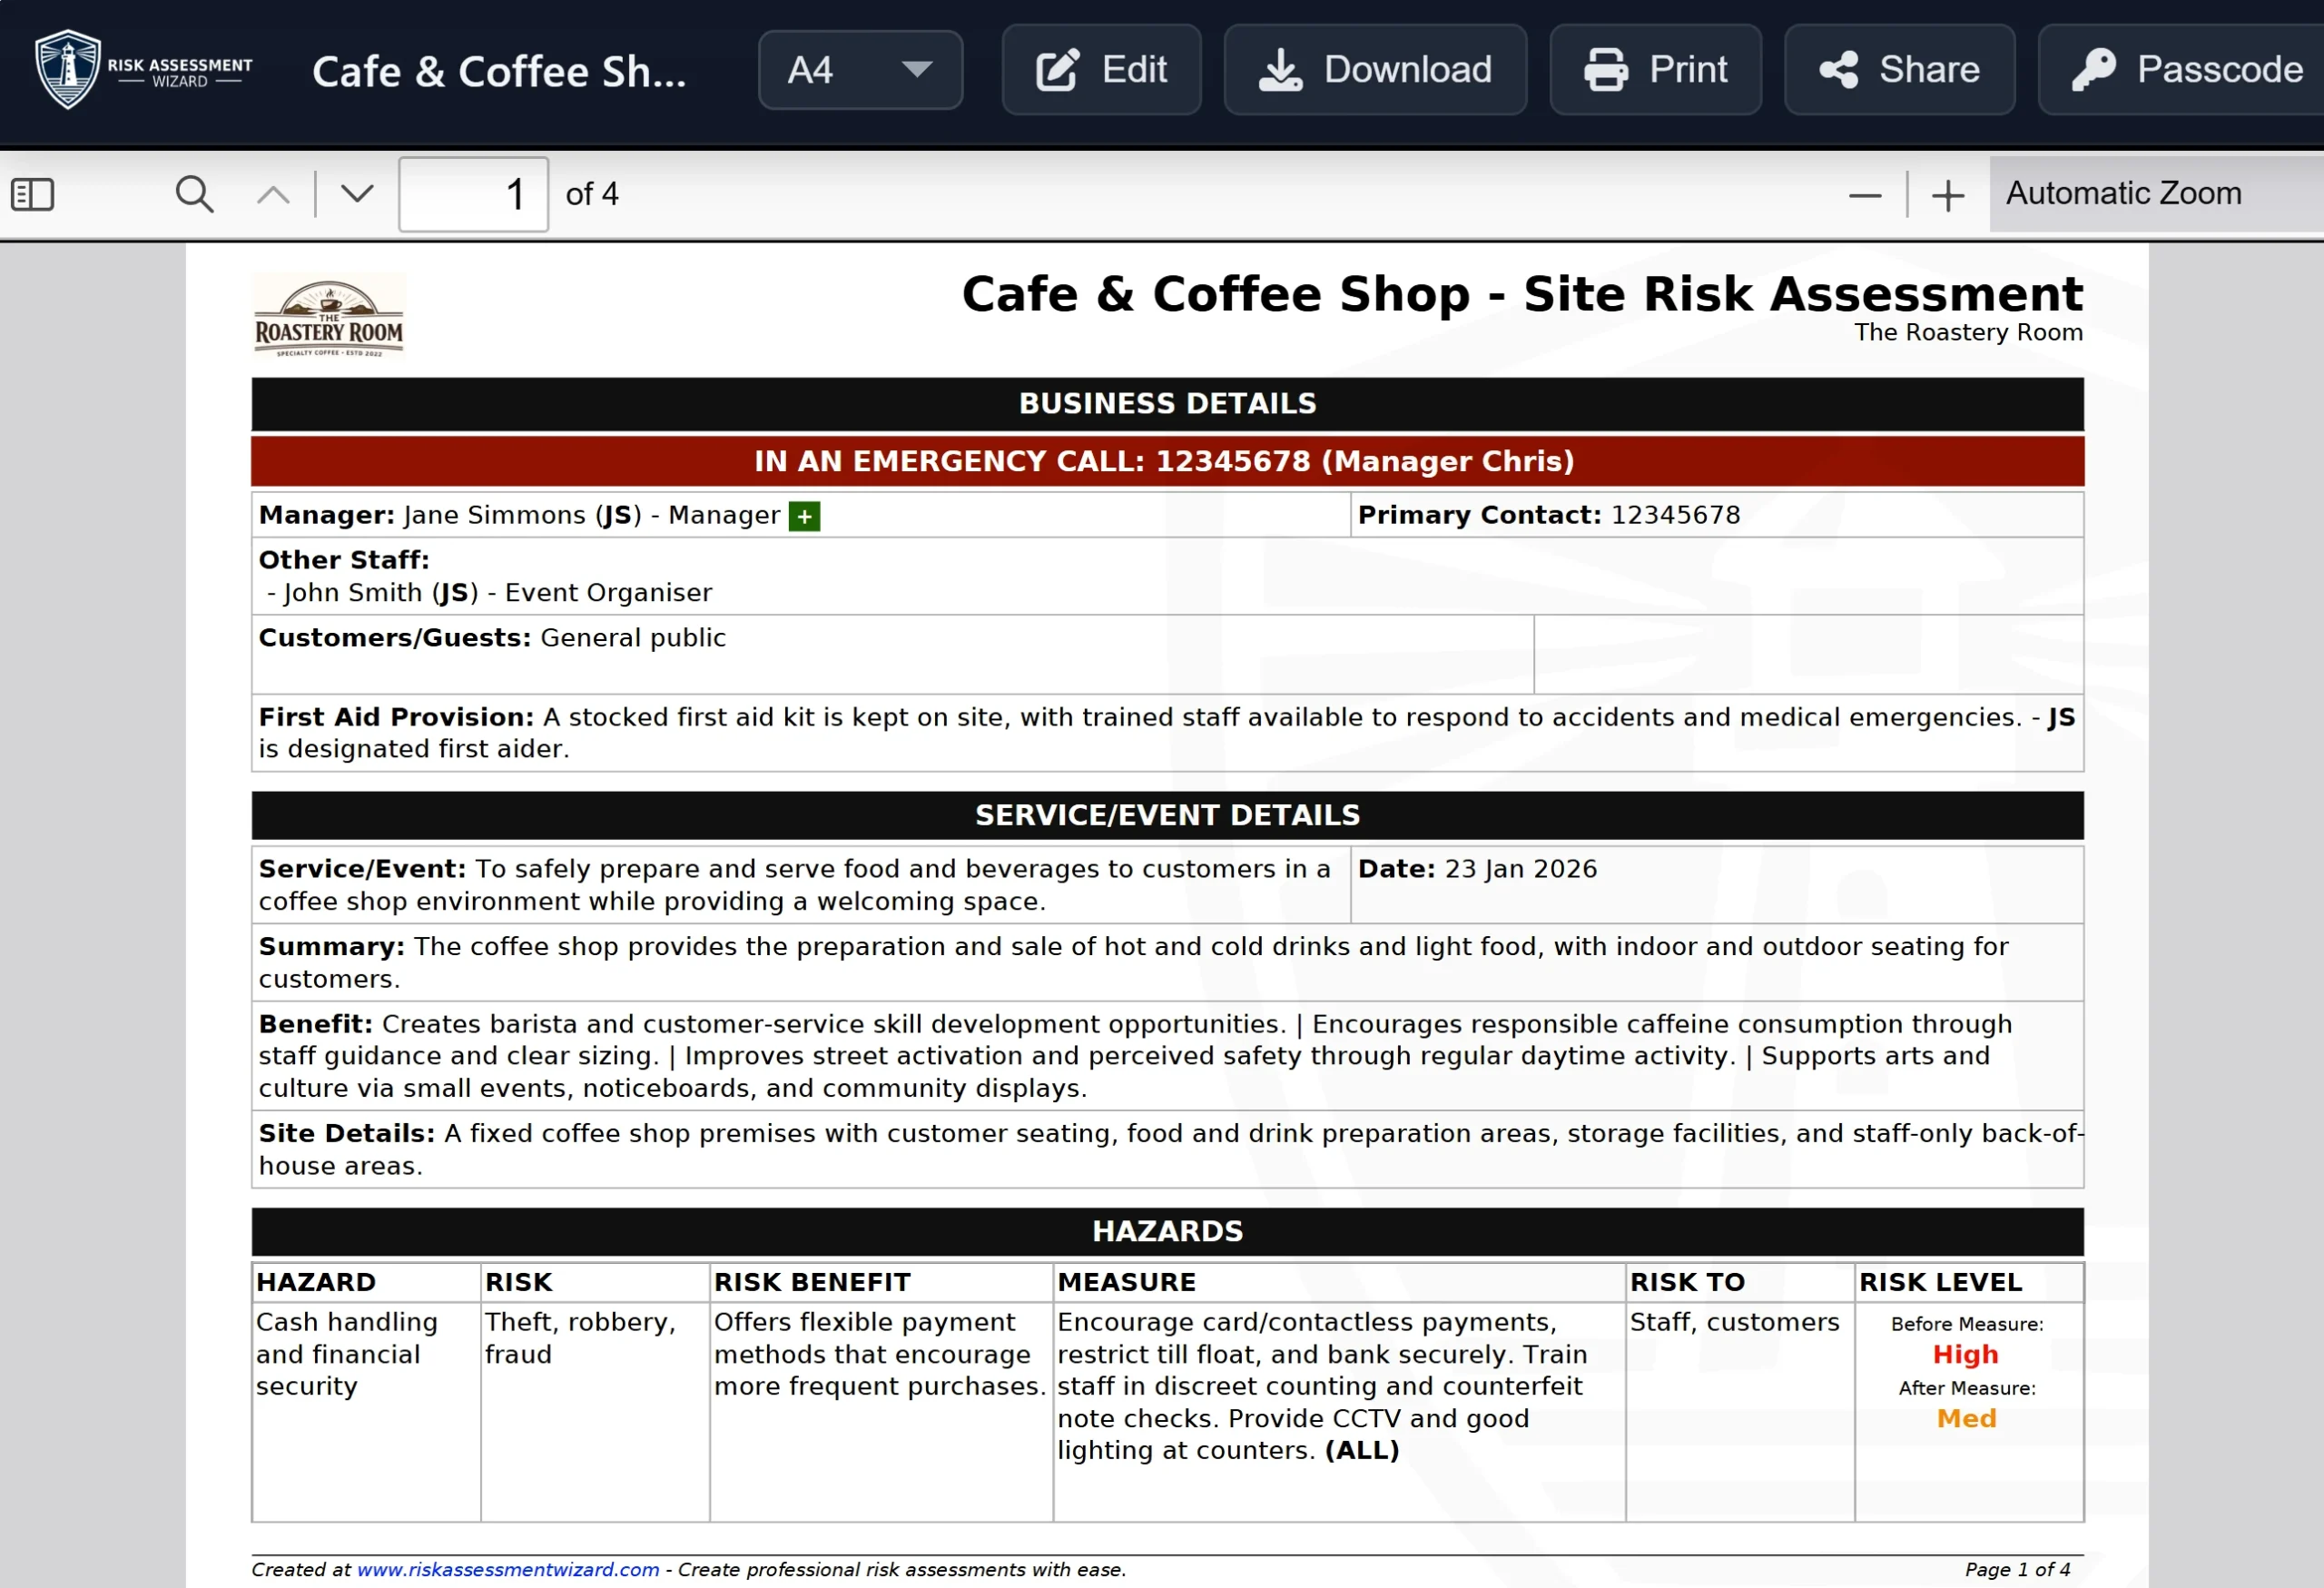Image resolution: width=2324 pixels, height=1588 pixels.
Task: Open the A4 paper size dropdown
Action: click(860, 70)
